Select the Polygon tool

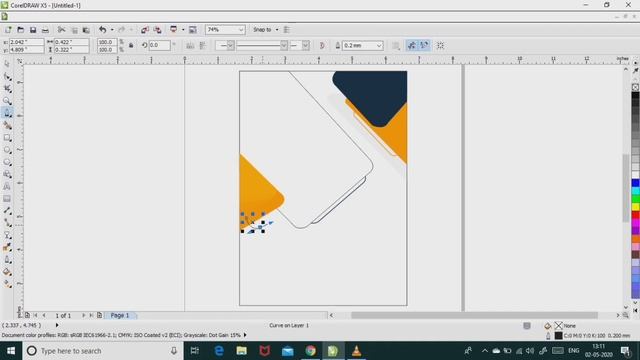[7, 162]
